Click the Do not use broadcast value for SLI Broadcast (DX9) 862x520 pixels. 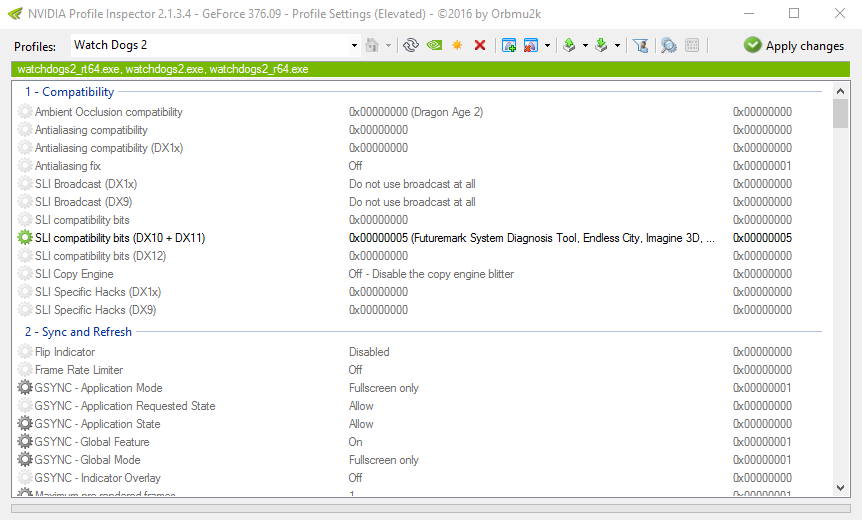click(412, 202)
